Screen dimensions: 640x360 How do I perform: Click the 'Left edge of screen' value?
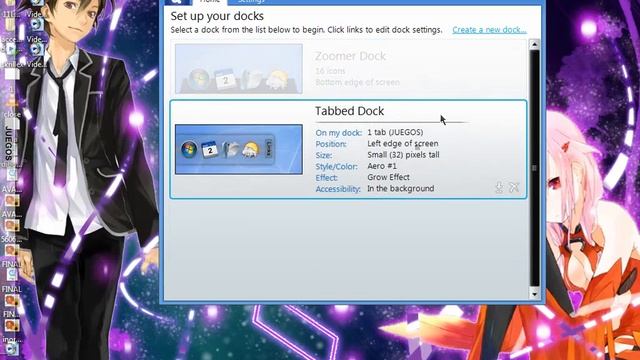(x=403, y=144)
